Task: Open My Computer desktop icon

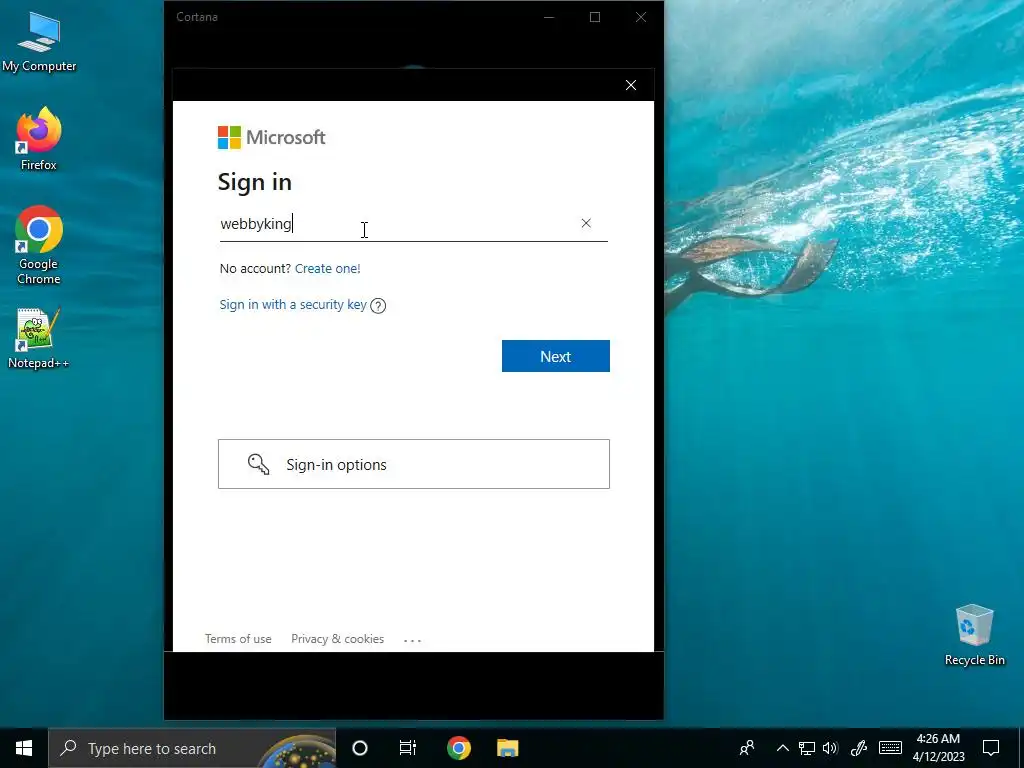Action: (39, 42)
